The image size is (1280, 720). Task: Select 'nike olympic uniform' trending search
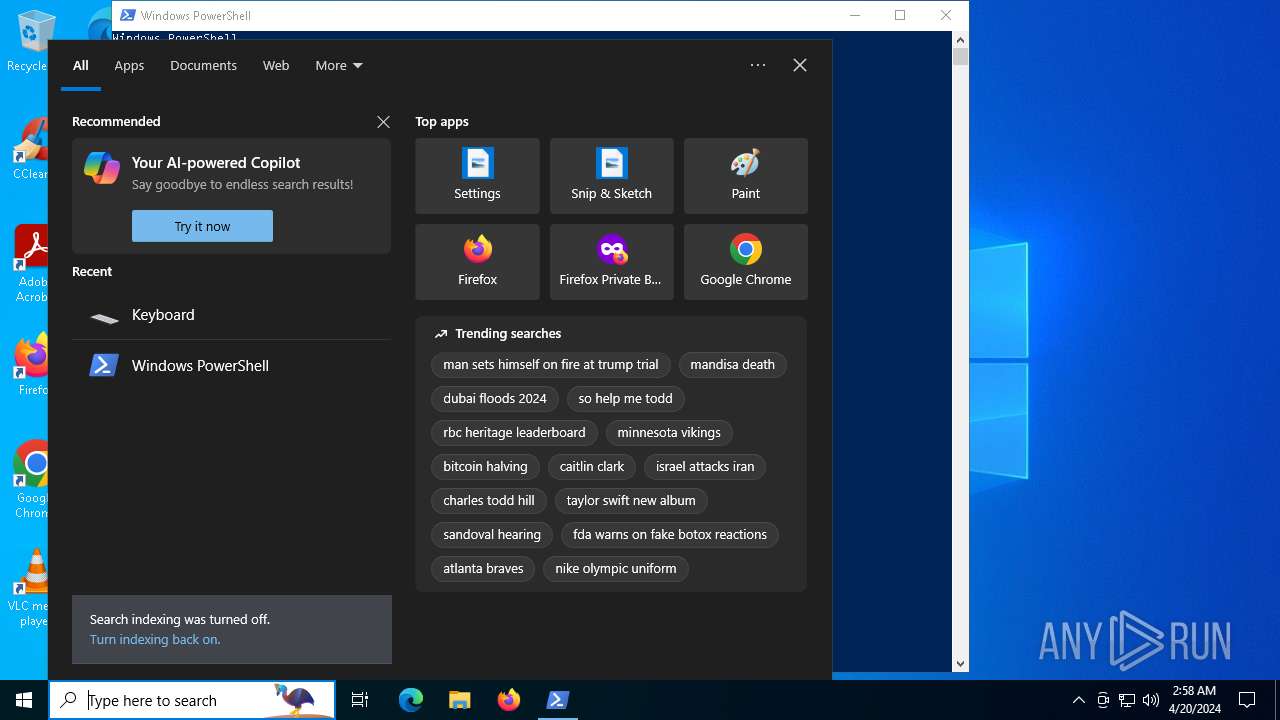pos(616,569)
